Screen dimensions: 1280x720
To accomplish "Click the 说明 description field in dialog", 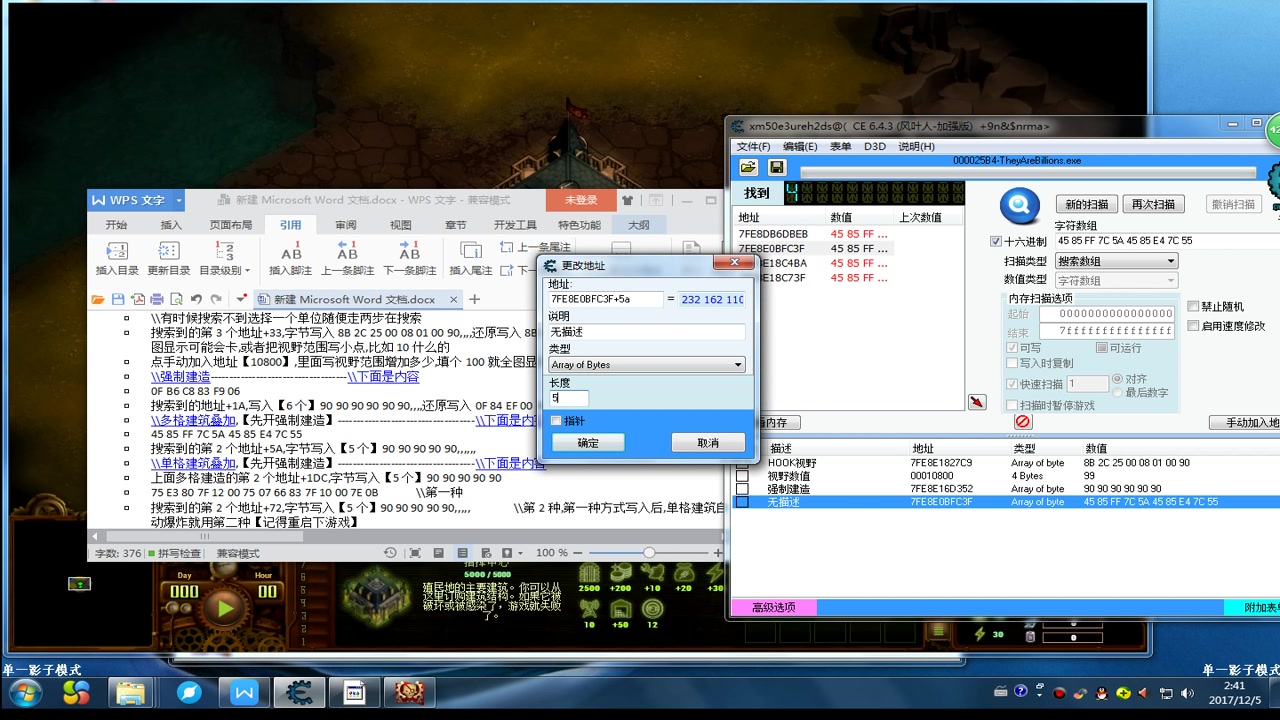I will pyautogui.click(x=646, y=332).
